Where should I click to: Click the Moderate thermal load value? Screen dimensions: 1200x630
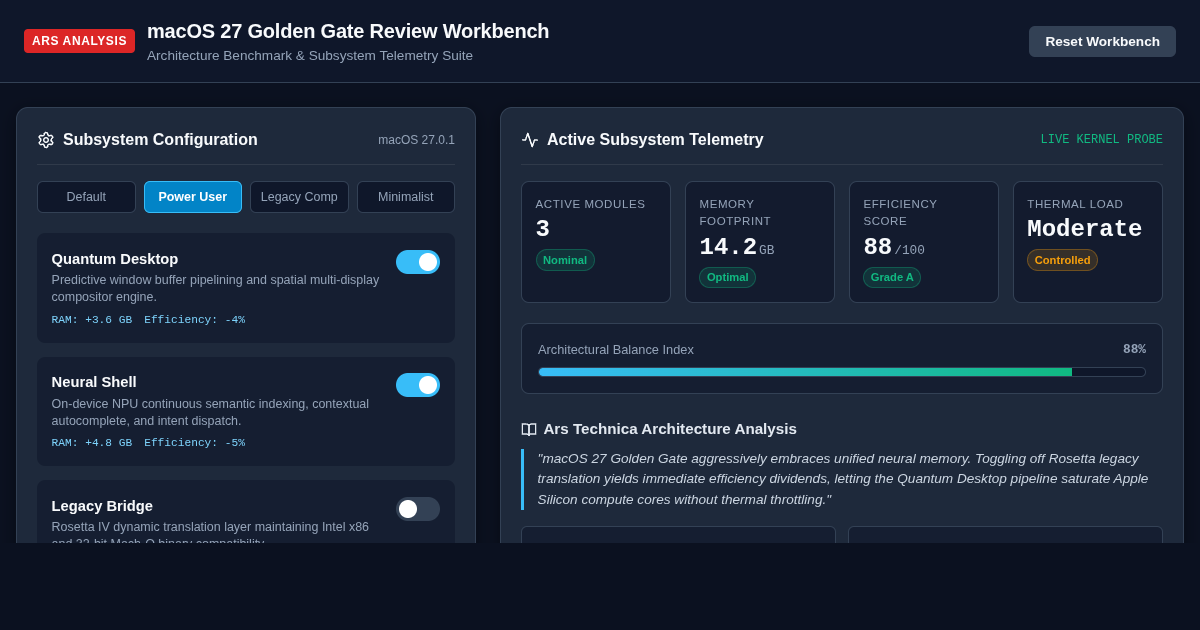tap(1085, 229)
